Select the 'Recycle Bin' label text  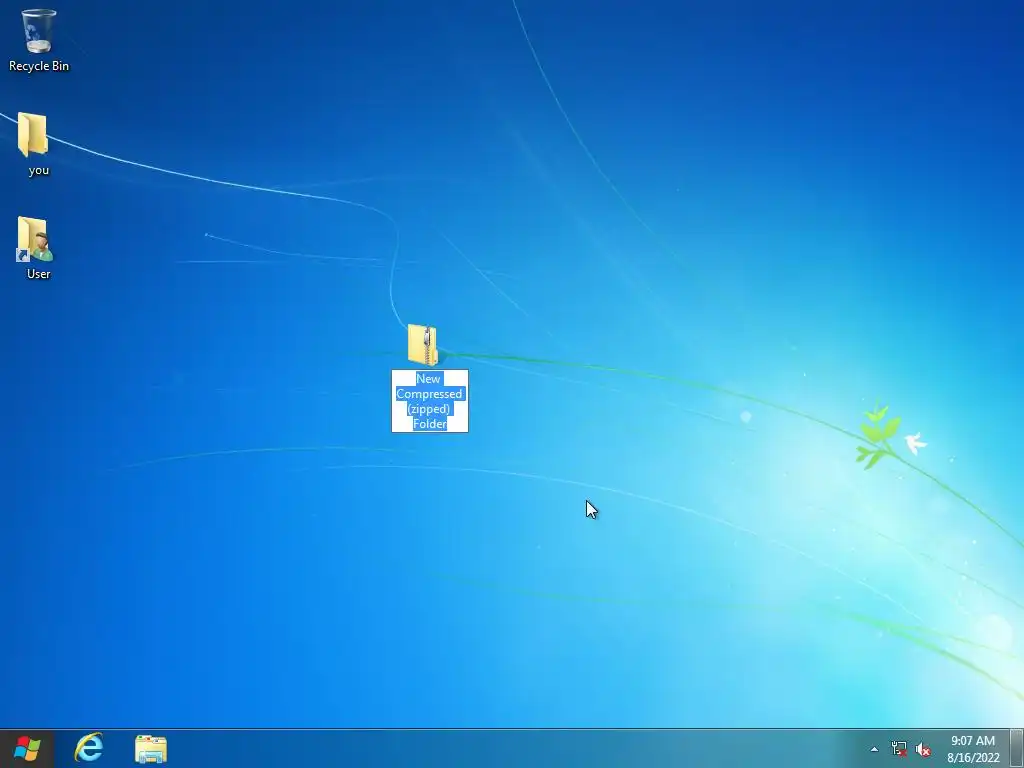point(39,66)
